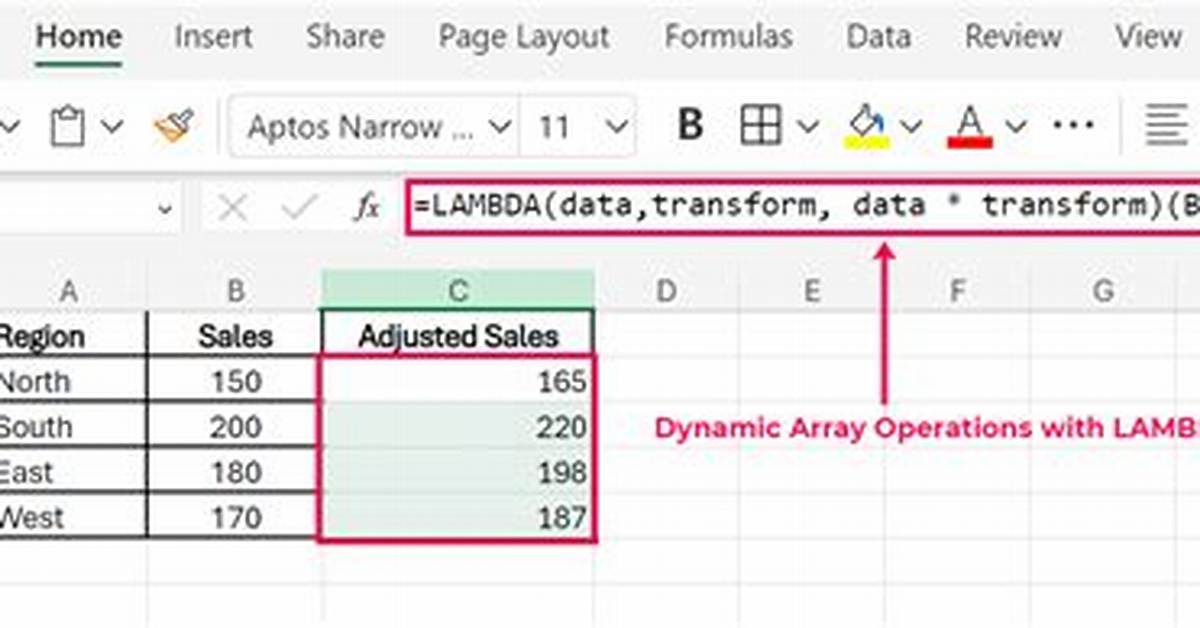Select column G header
The width and height of the screenshot is (1200, 628).
pos(1103,290)
